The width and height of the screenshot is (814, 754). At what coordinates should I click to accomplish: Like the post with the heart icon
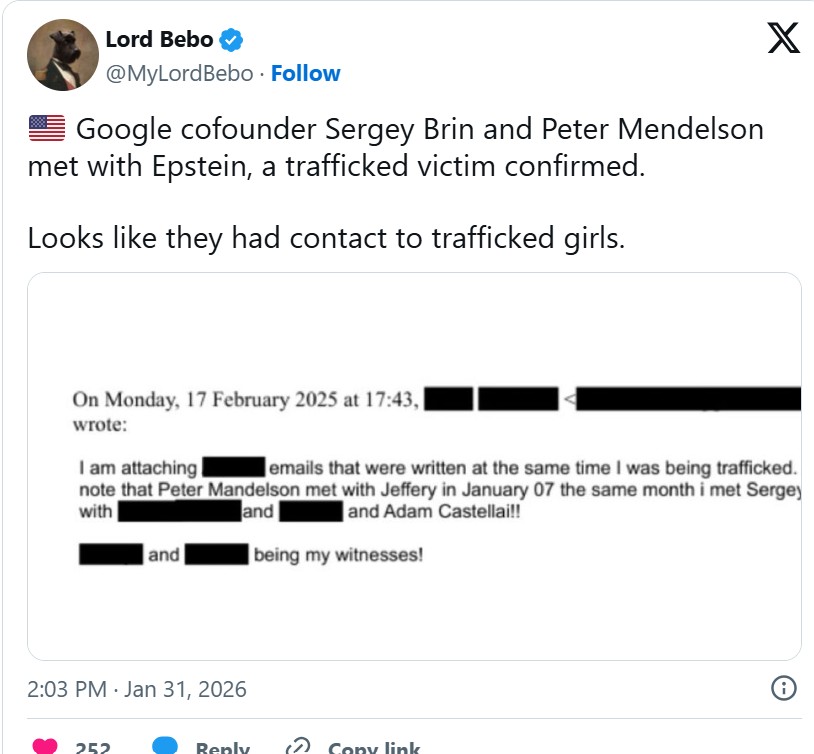(46, 746)
